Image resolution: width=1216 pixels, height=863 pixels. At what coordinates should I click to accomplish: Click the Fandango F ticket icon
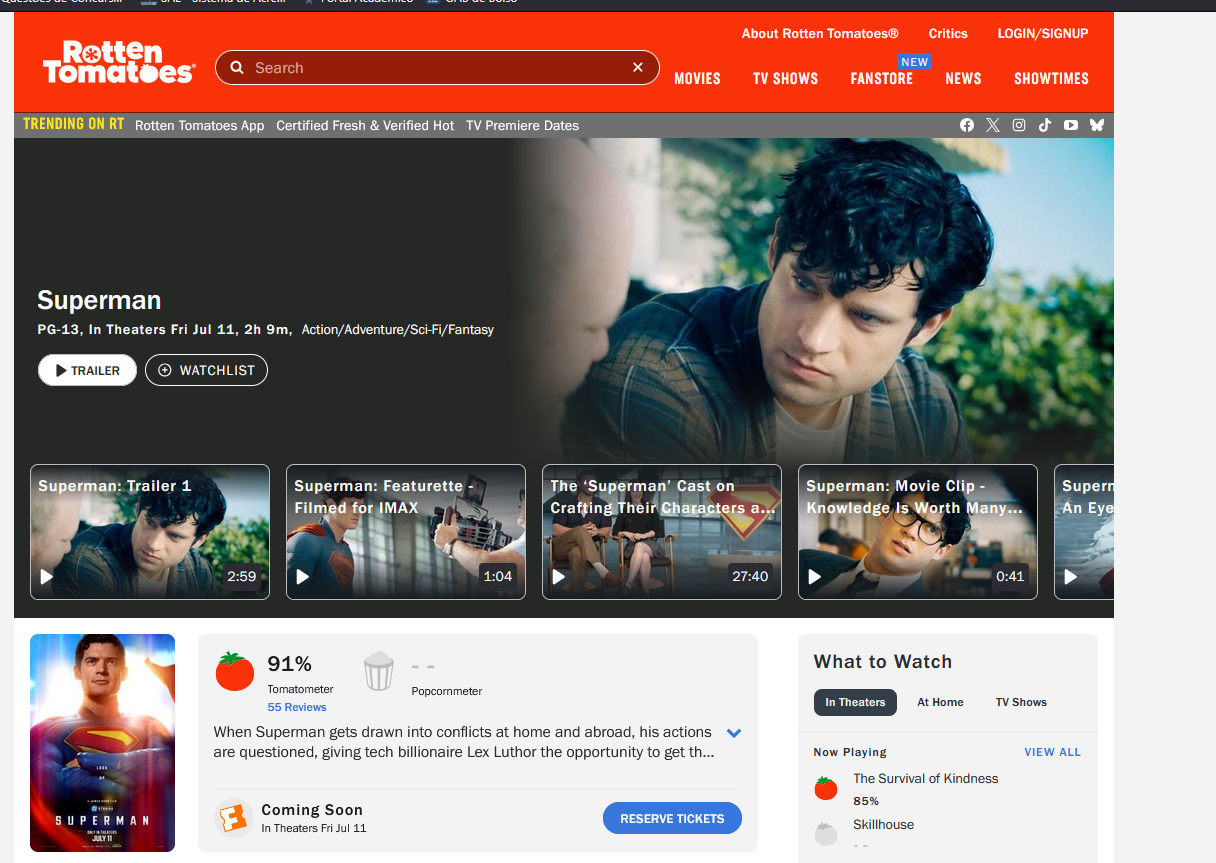233,819
